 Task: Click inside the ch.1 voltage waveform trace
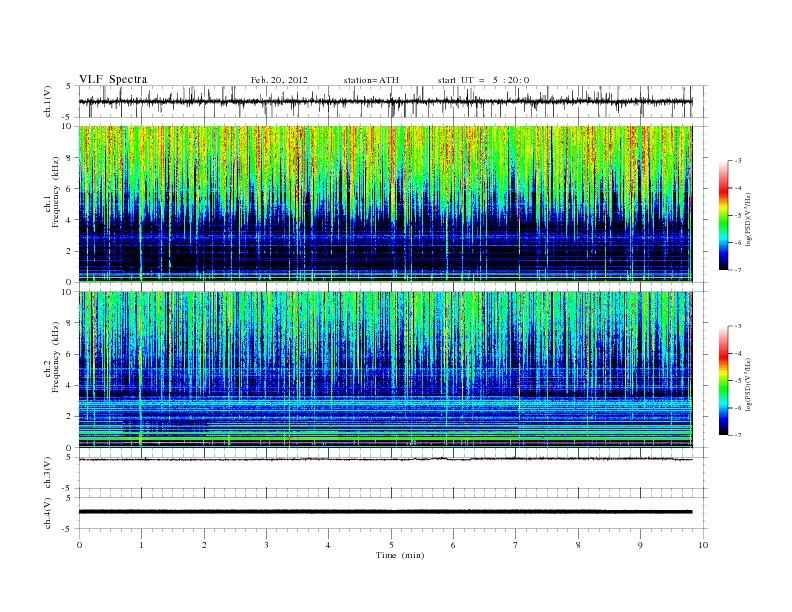click(385, 102)
